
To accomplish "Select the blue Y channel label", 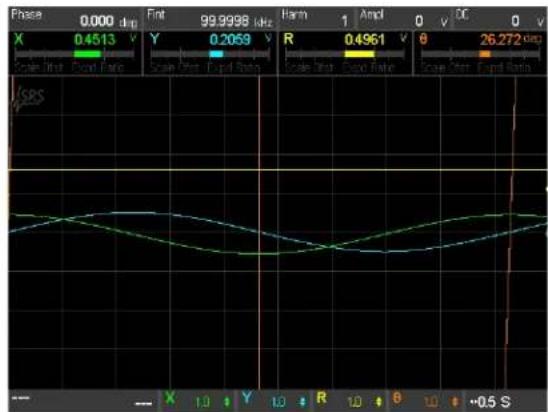I will (x=155, y=39).
